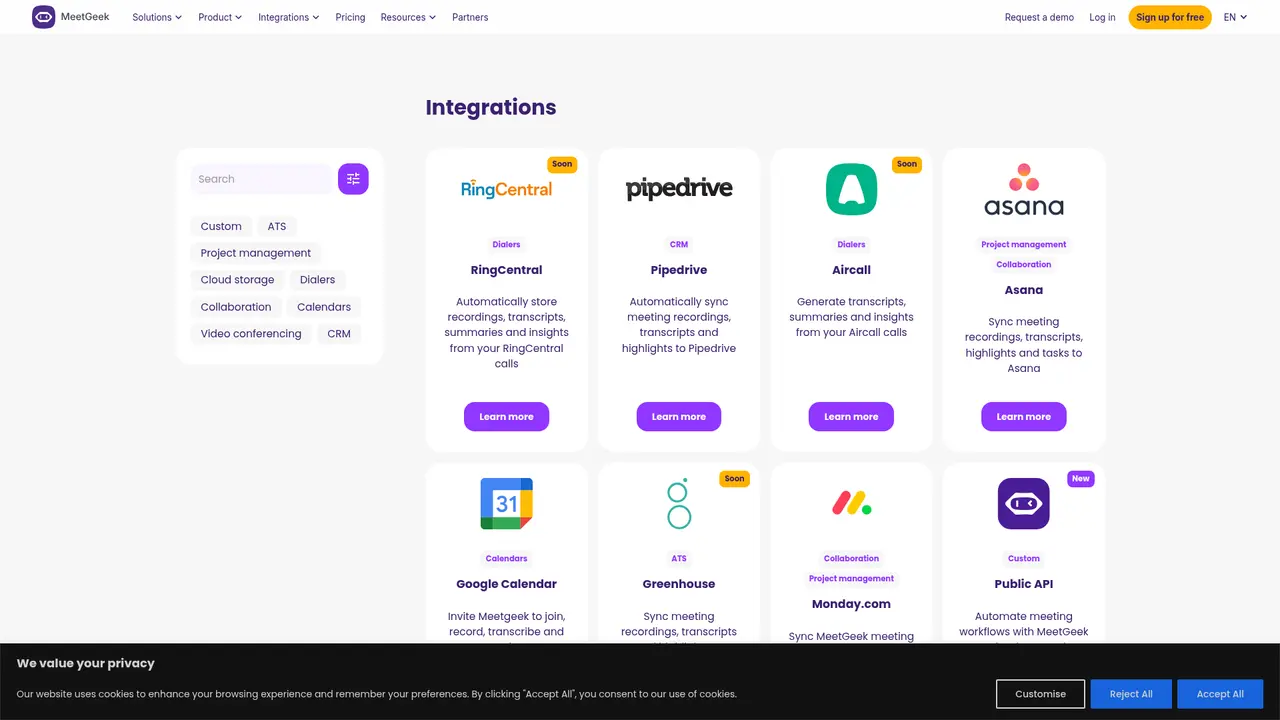Click Request a demo link
Image resolution: width=1280 pixels, height=720 pixels.
tap(1039, 17)
